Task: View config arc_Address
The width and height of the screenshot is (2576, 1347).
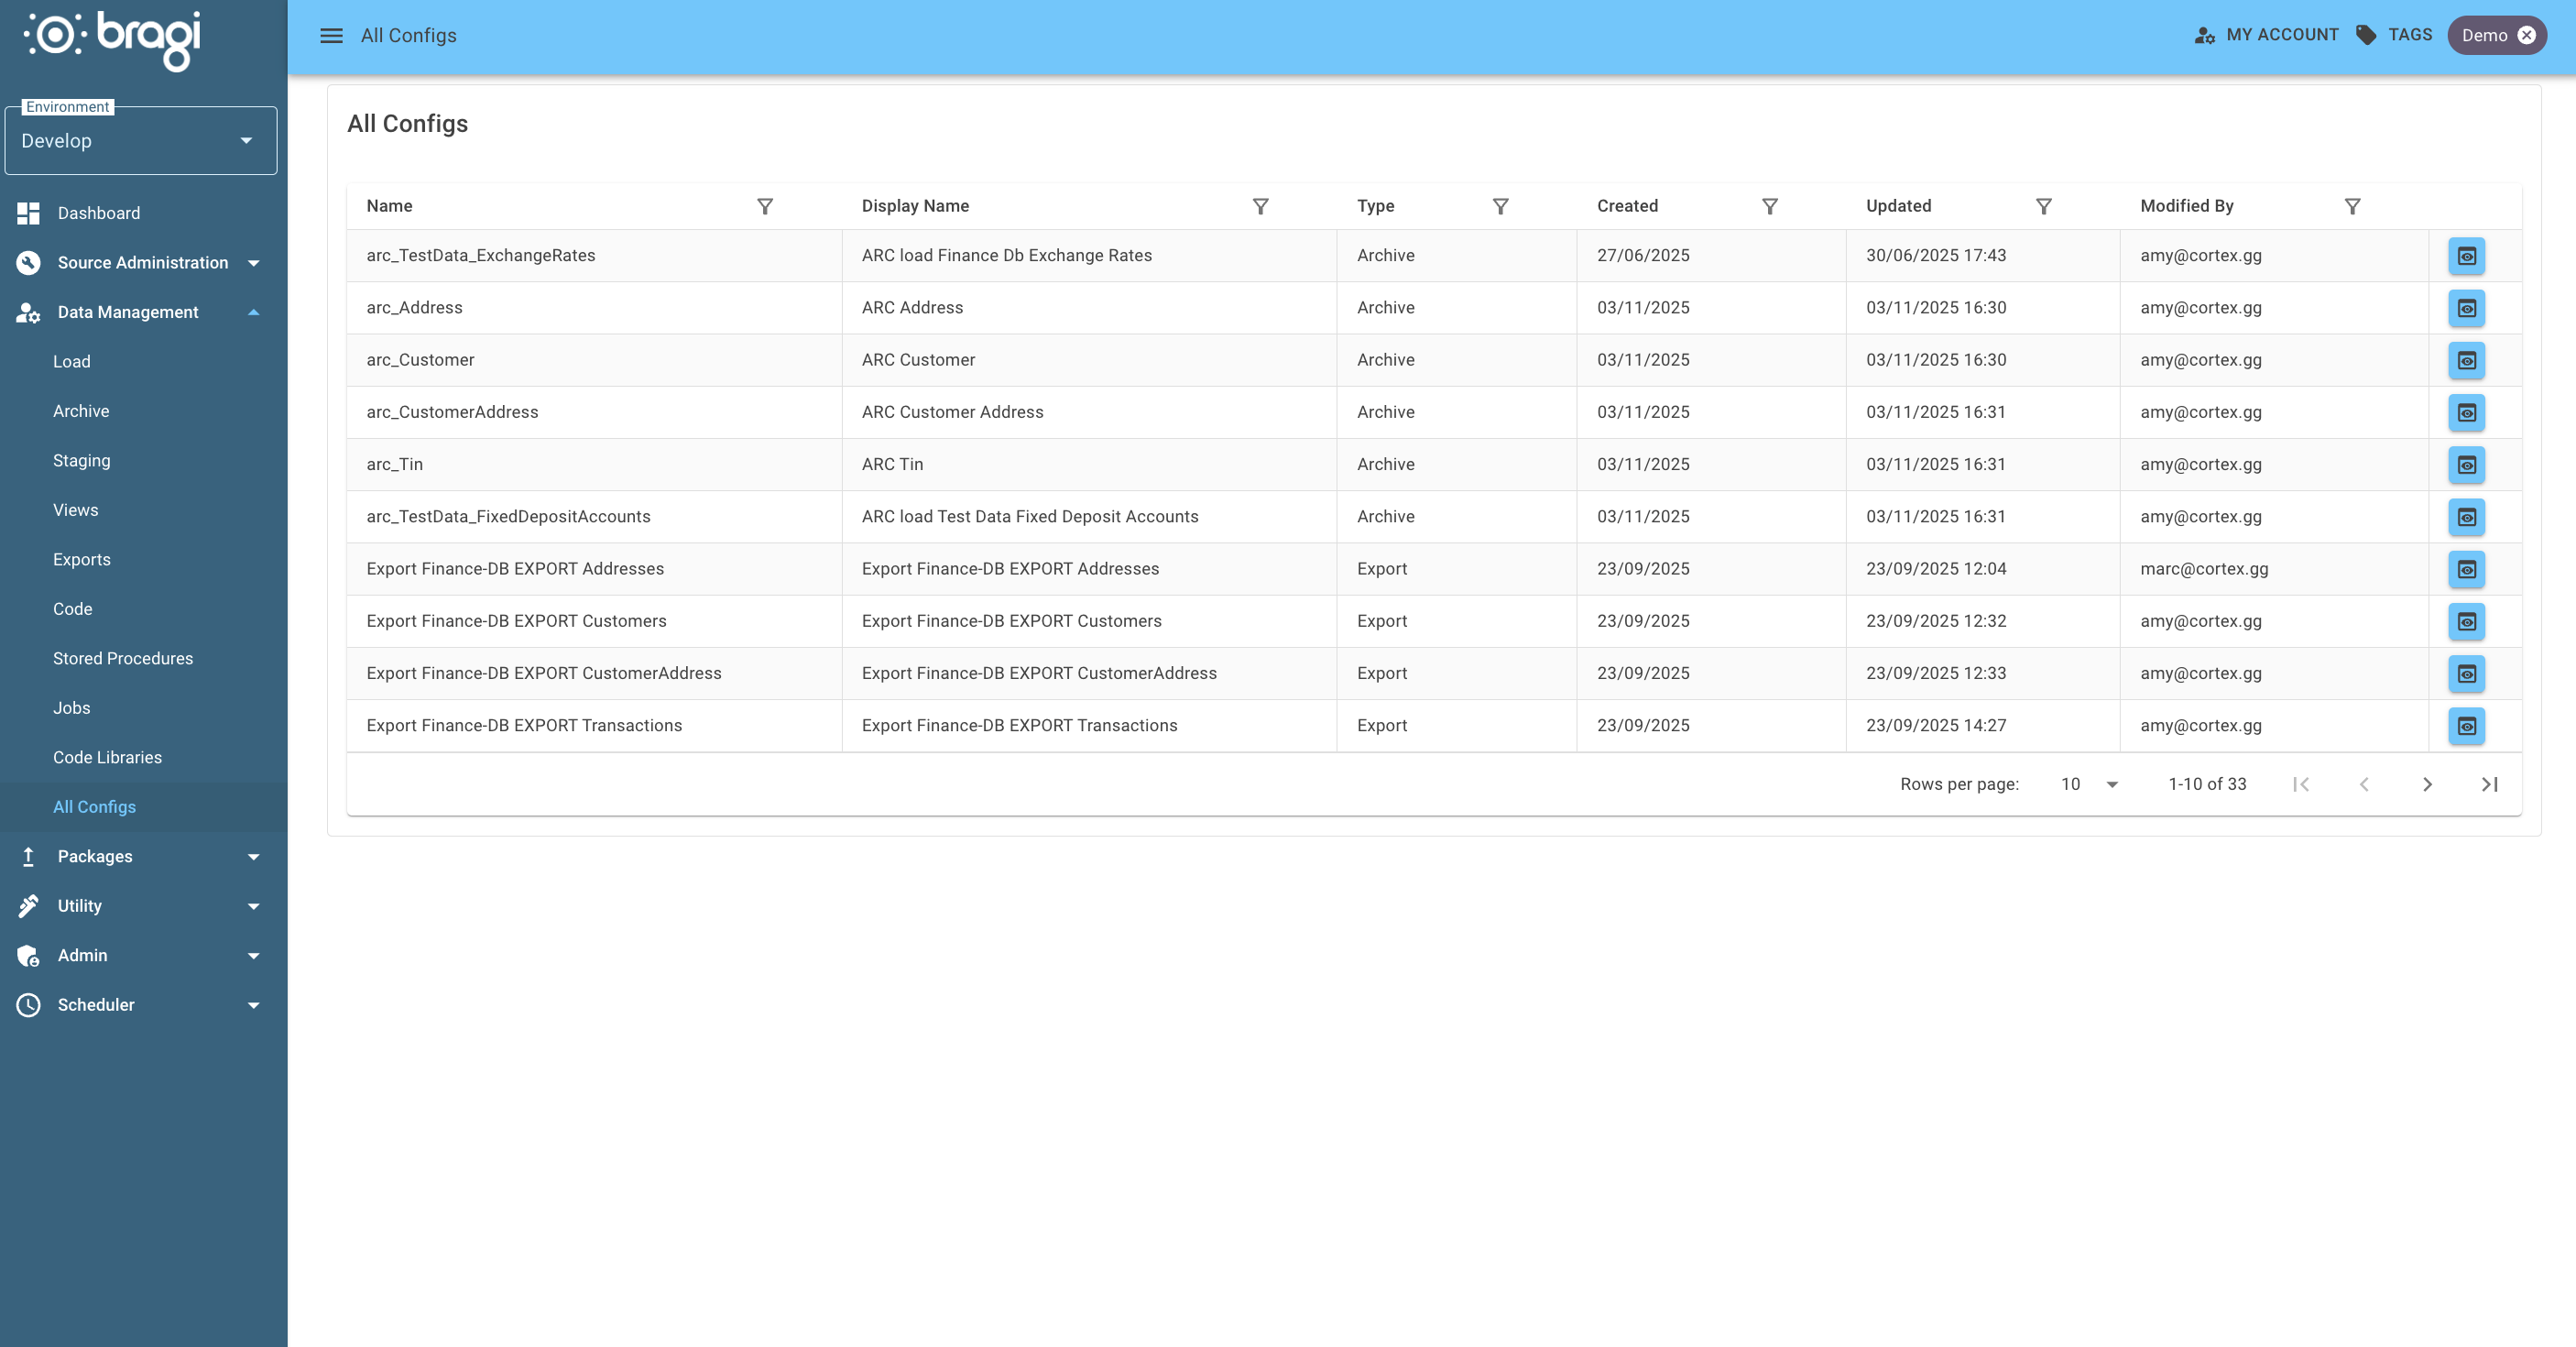Action: click(x=2467, y=308)
